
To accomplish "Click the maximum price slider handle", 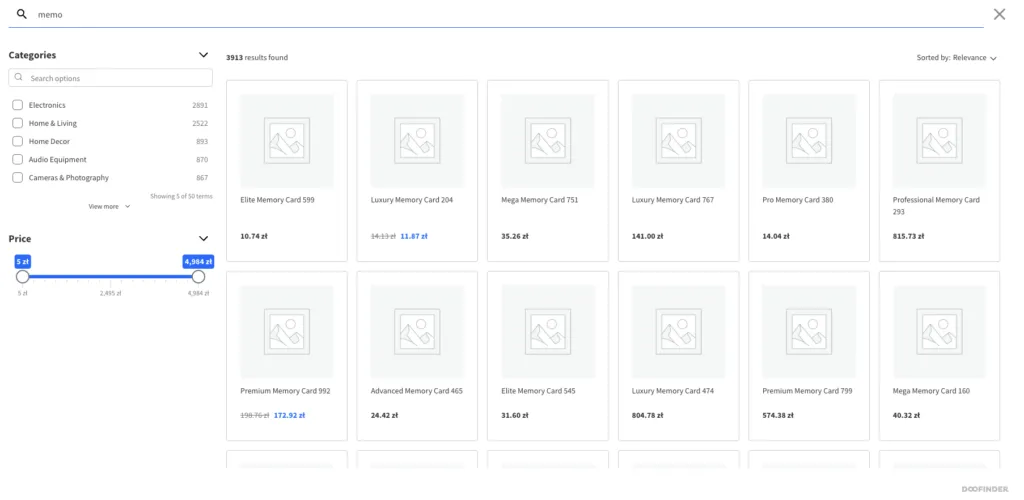I will 199,277.
